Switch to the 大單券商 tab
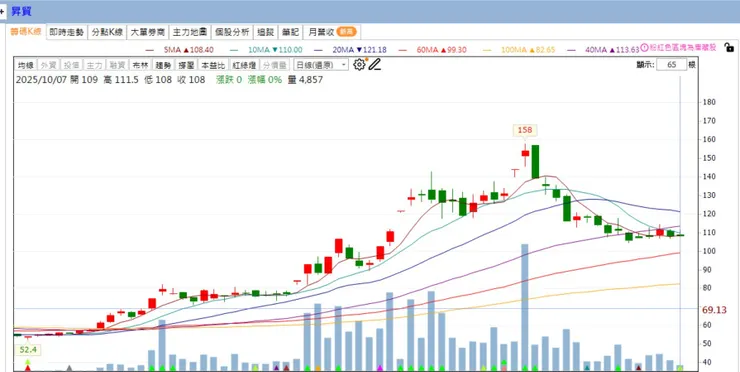This screenshot has width=740, height=372. (x=148, y=32)
